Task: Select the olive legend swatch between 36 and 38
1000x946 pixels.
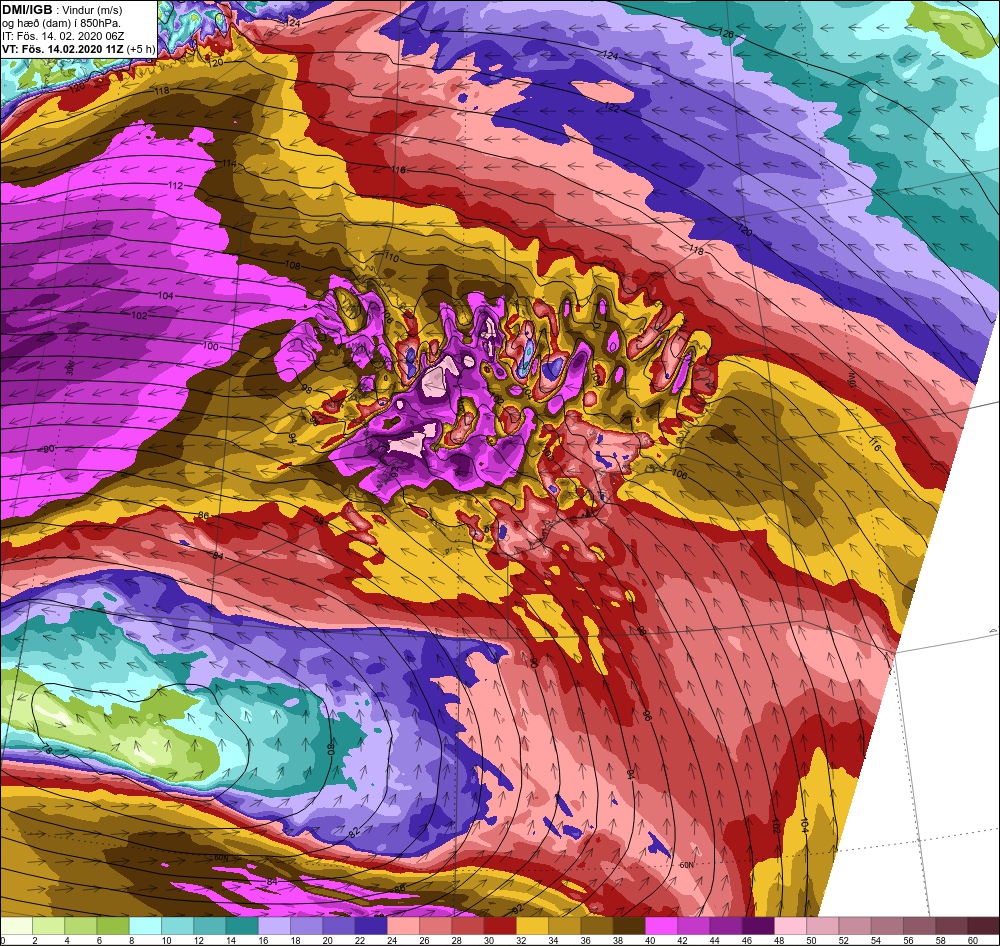Action: (x=598, y=926)
